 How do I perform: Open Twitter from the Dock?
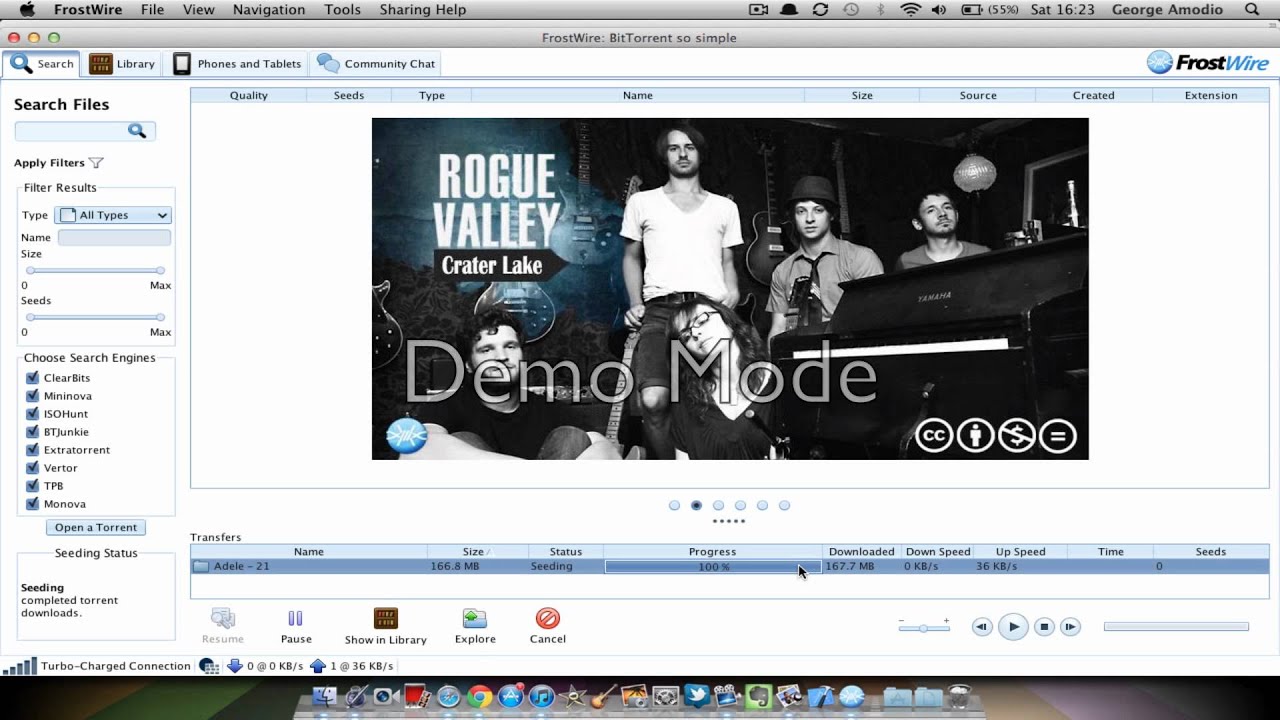(x=697, y=697)
